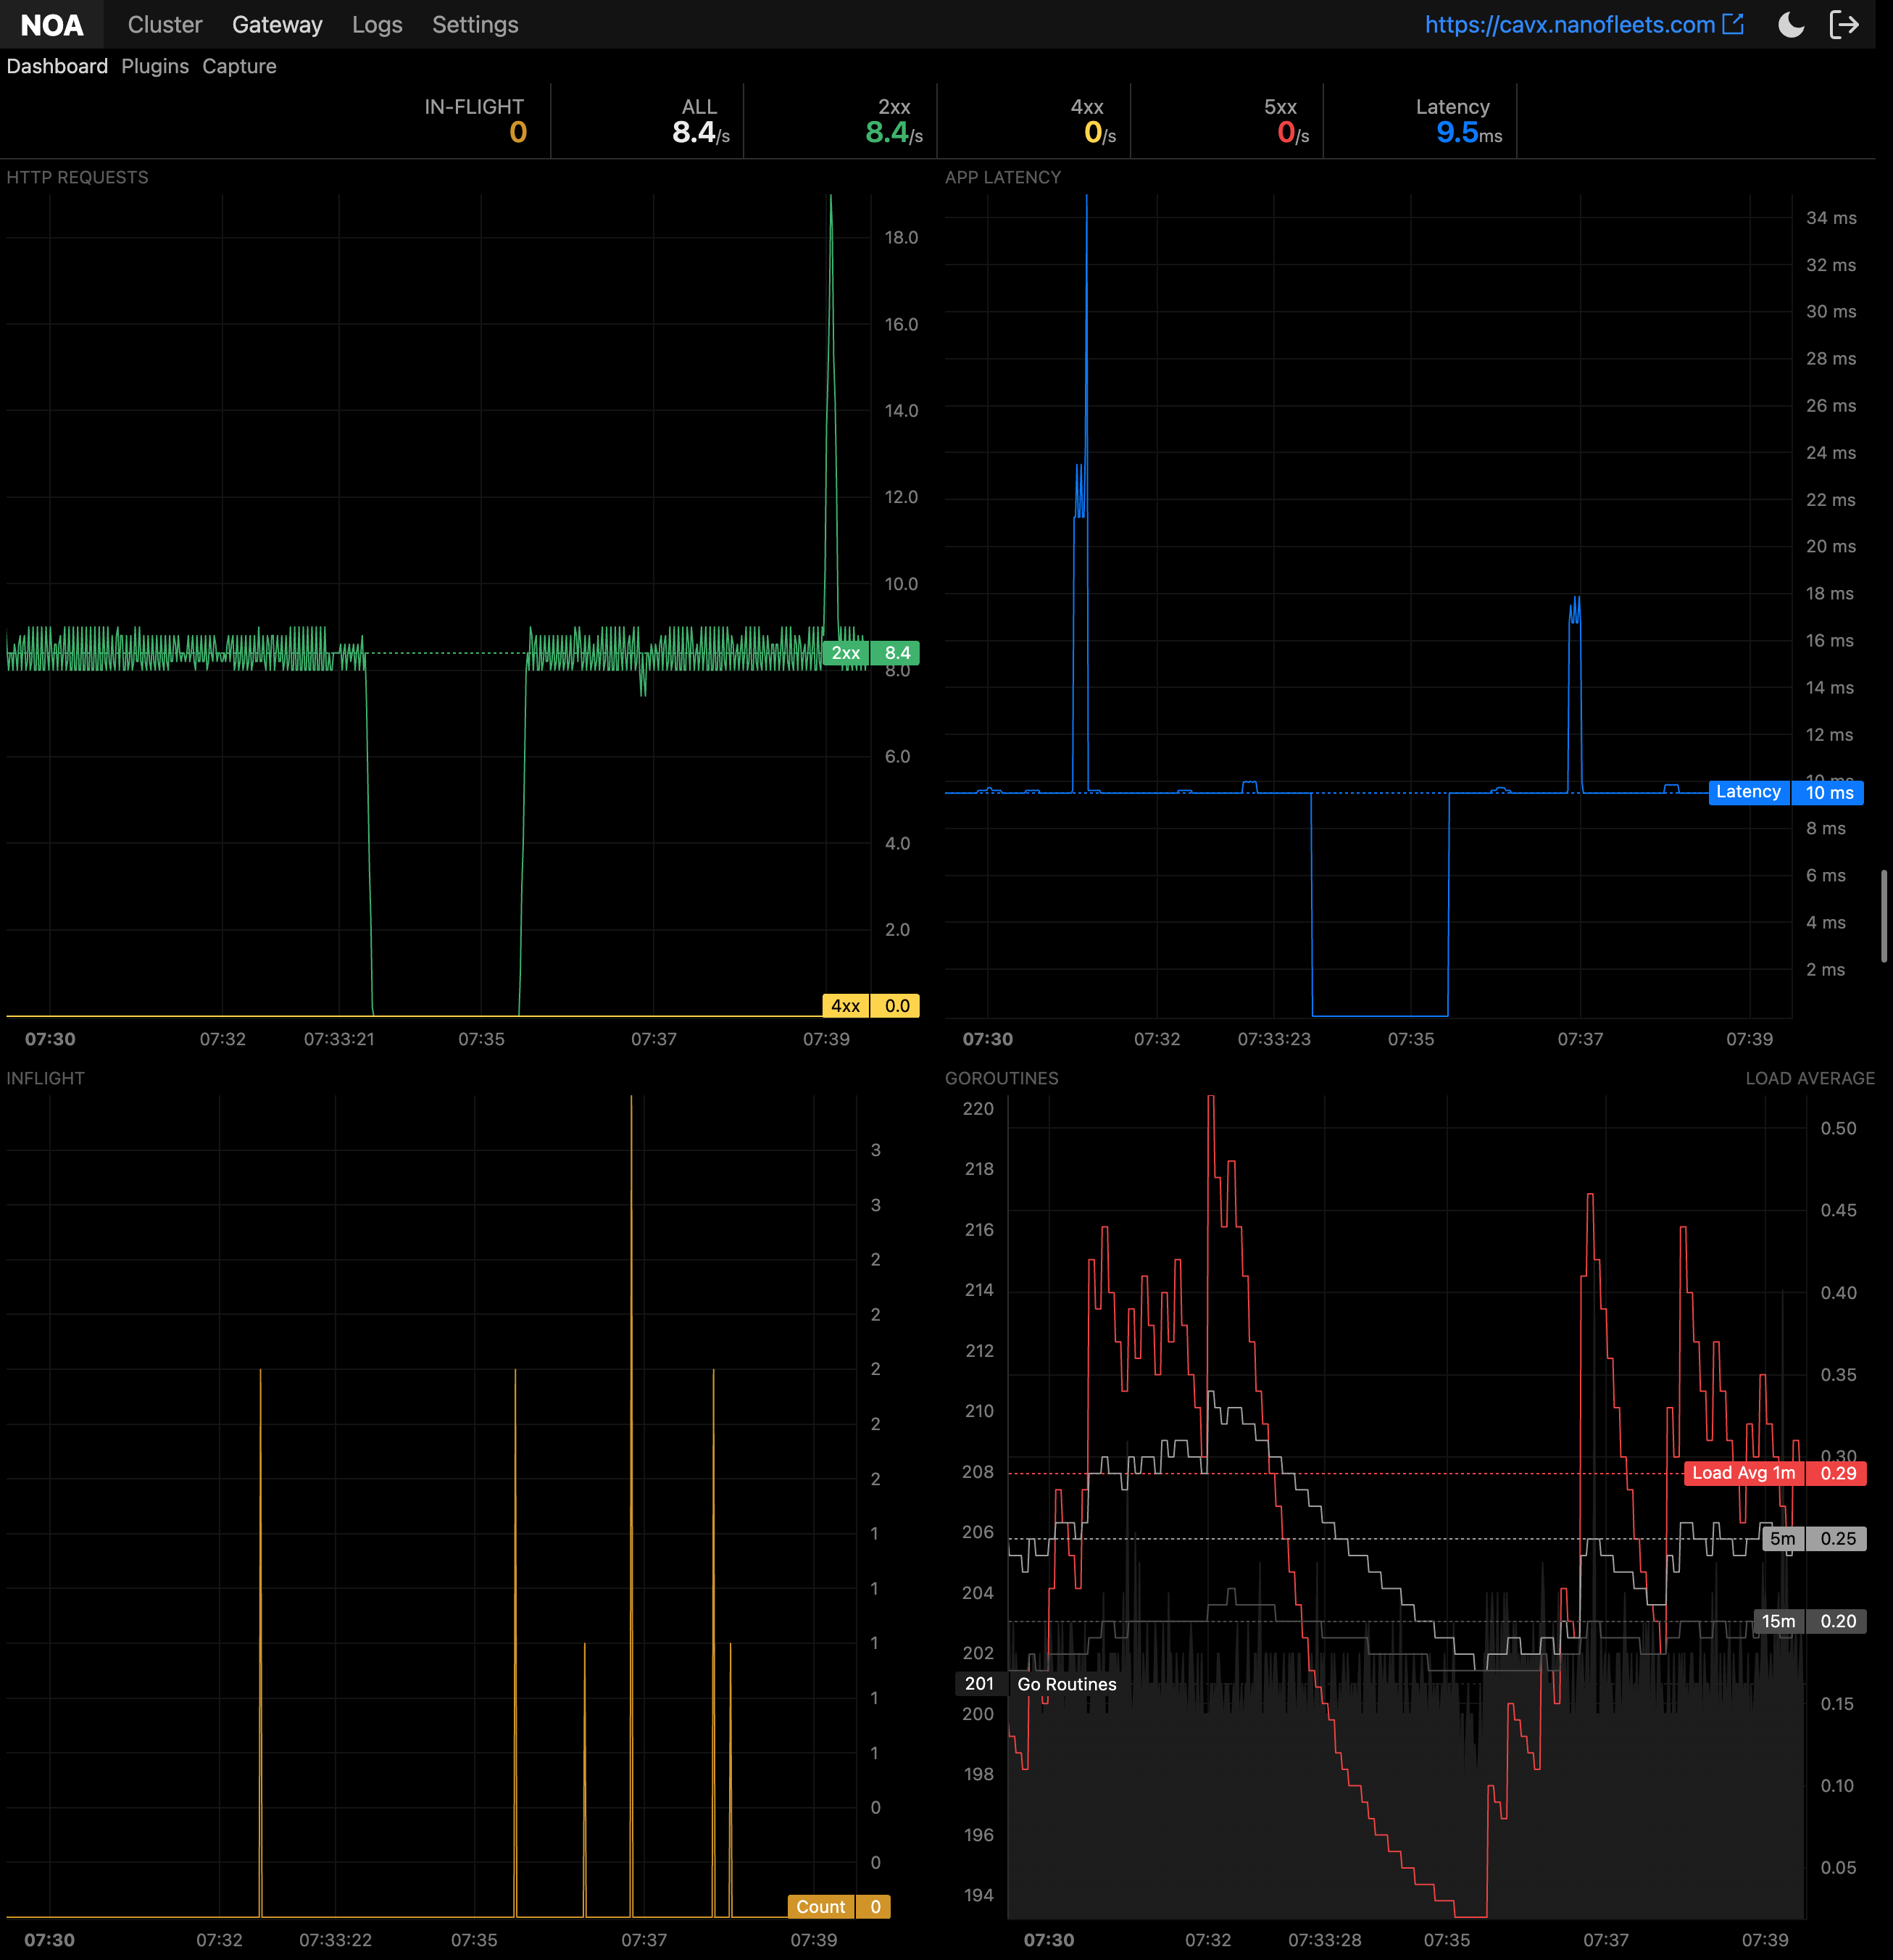Switch to the Plugins sub-tab

click(155, 66)
